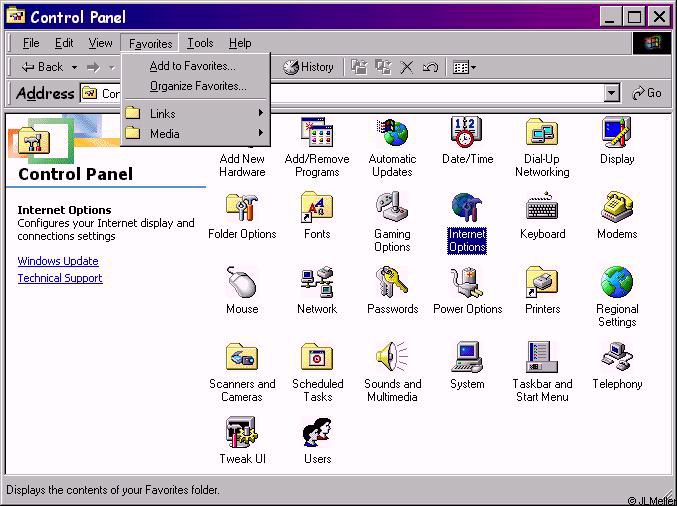The image size is (677, 506).
Task: Select the Automatic Updates icon
Action: [x=392, y=133]
